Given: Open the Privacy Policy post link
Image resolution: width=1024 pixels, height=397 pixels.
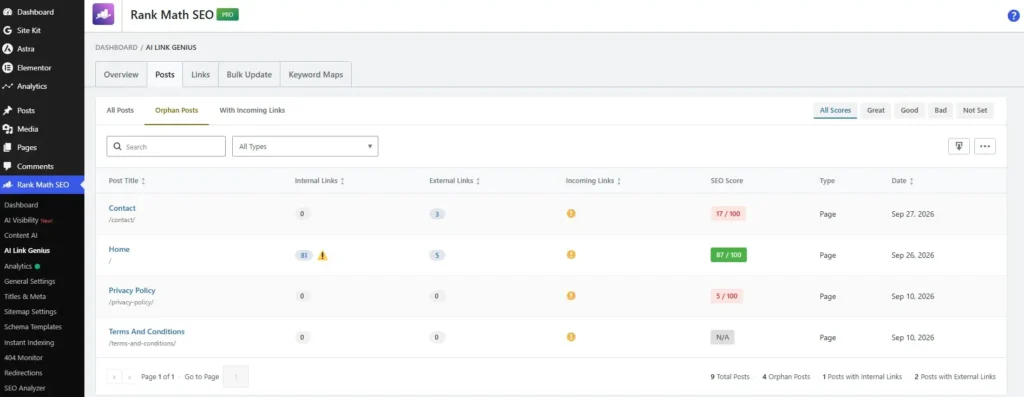Looking at the screenshot, I should click(x=132, y=291).
